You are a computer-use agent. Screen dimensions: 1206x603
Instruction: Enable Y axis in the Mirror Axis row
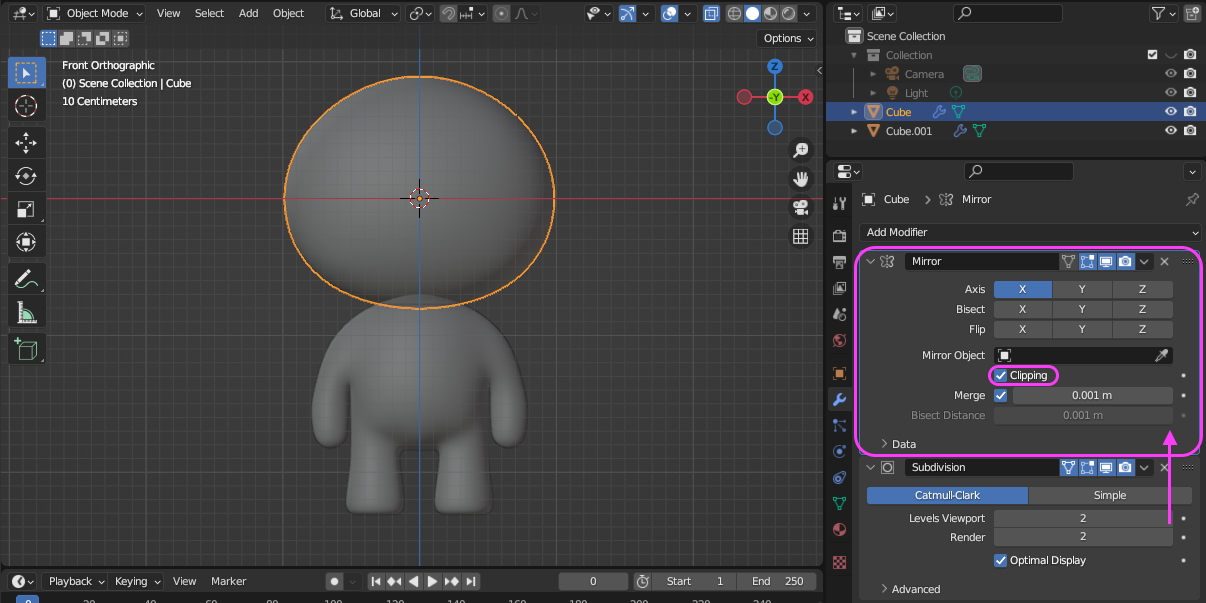pyautogui.click(x=1081, y=289)
